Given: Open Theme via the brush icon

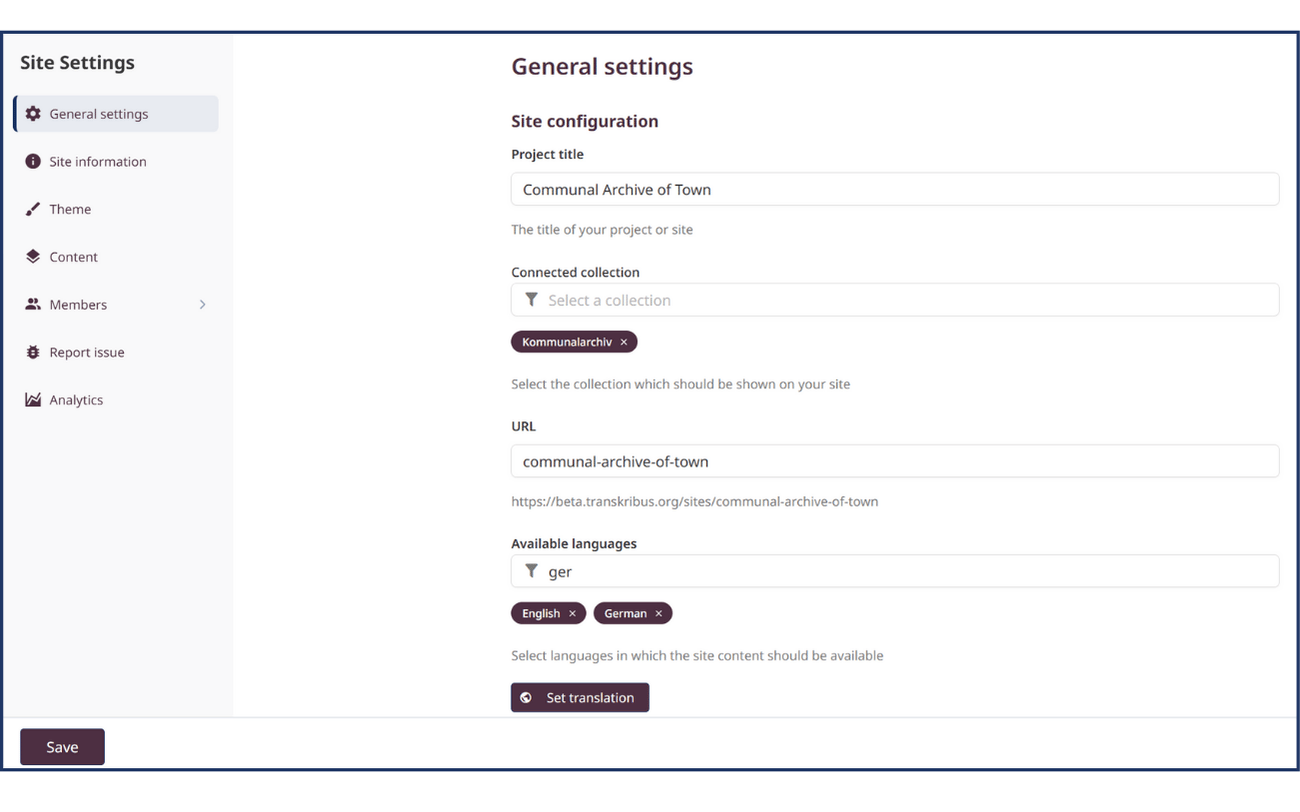Looking at the screenshot, I should (31, 209).
